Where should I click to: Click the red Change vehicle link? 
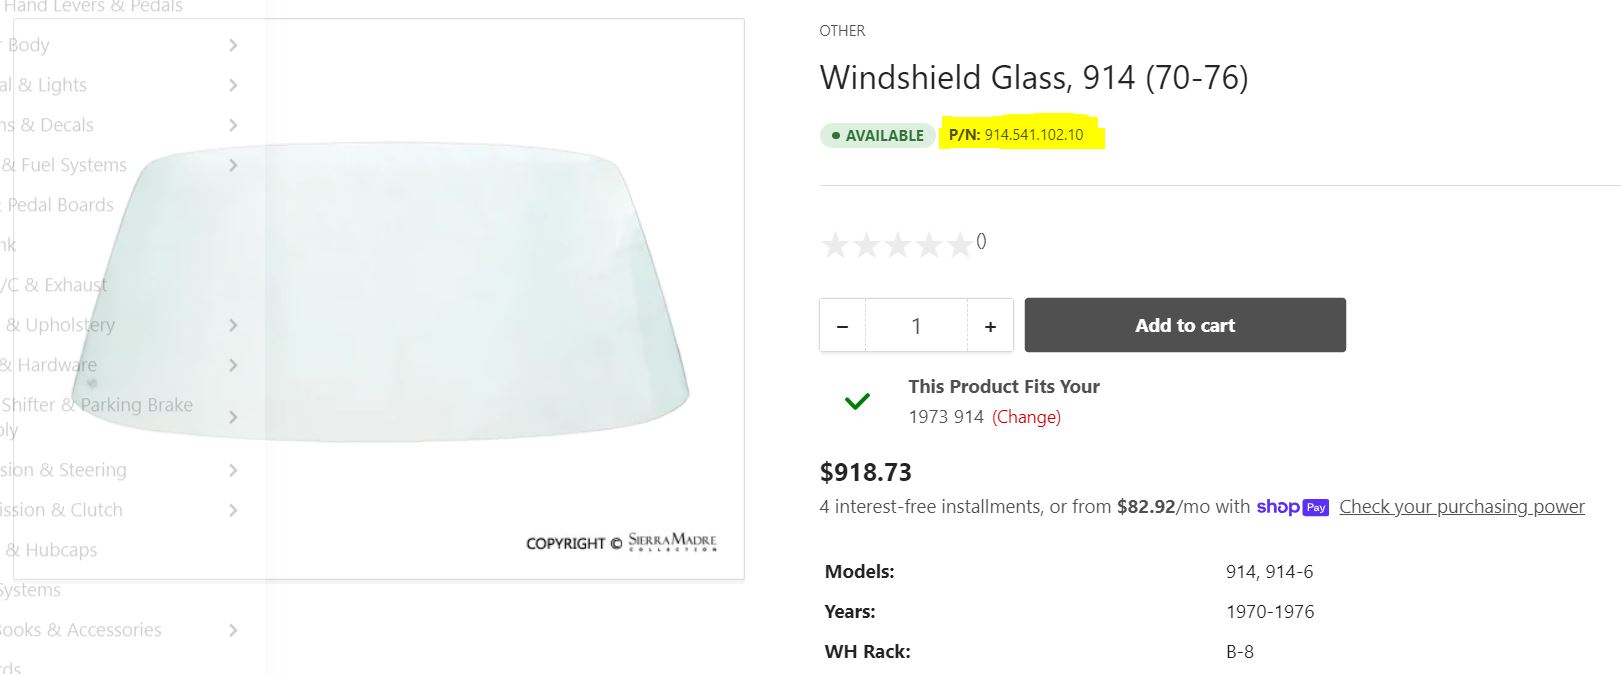[1026, 417]
